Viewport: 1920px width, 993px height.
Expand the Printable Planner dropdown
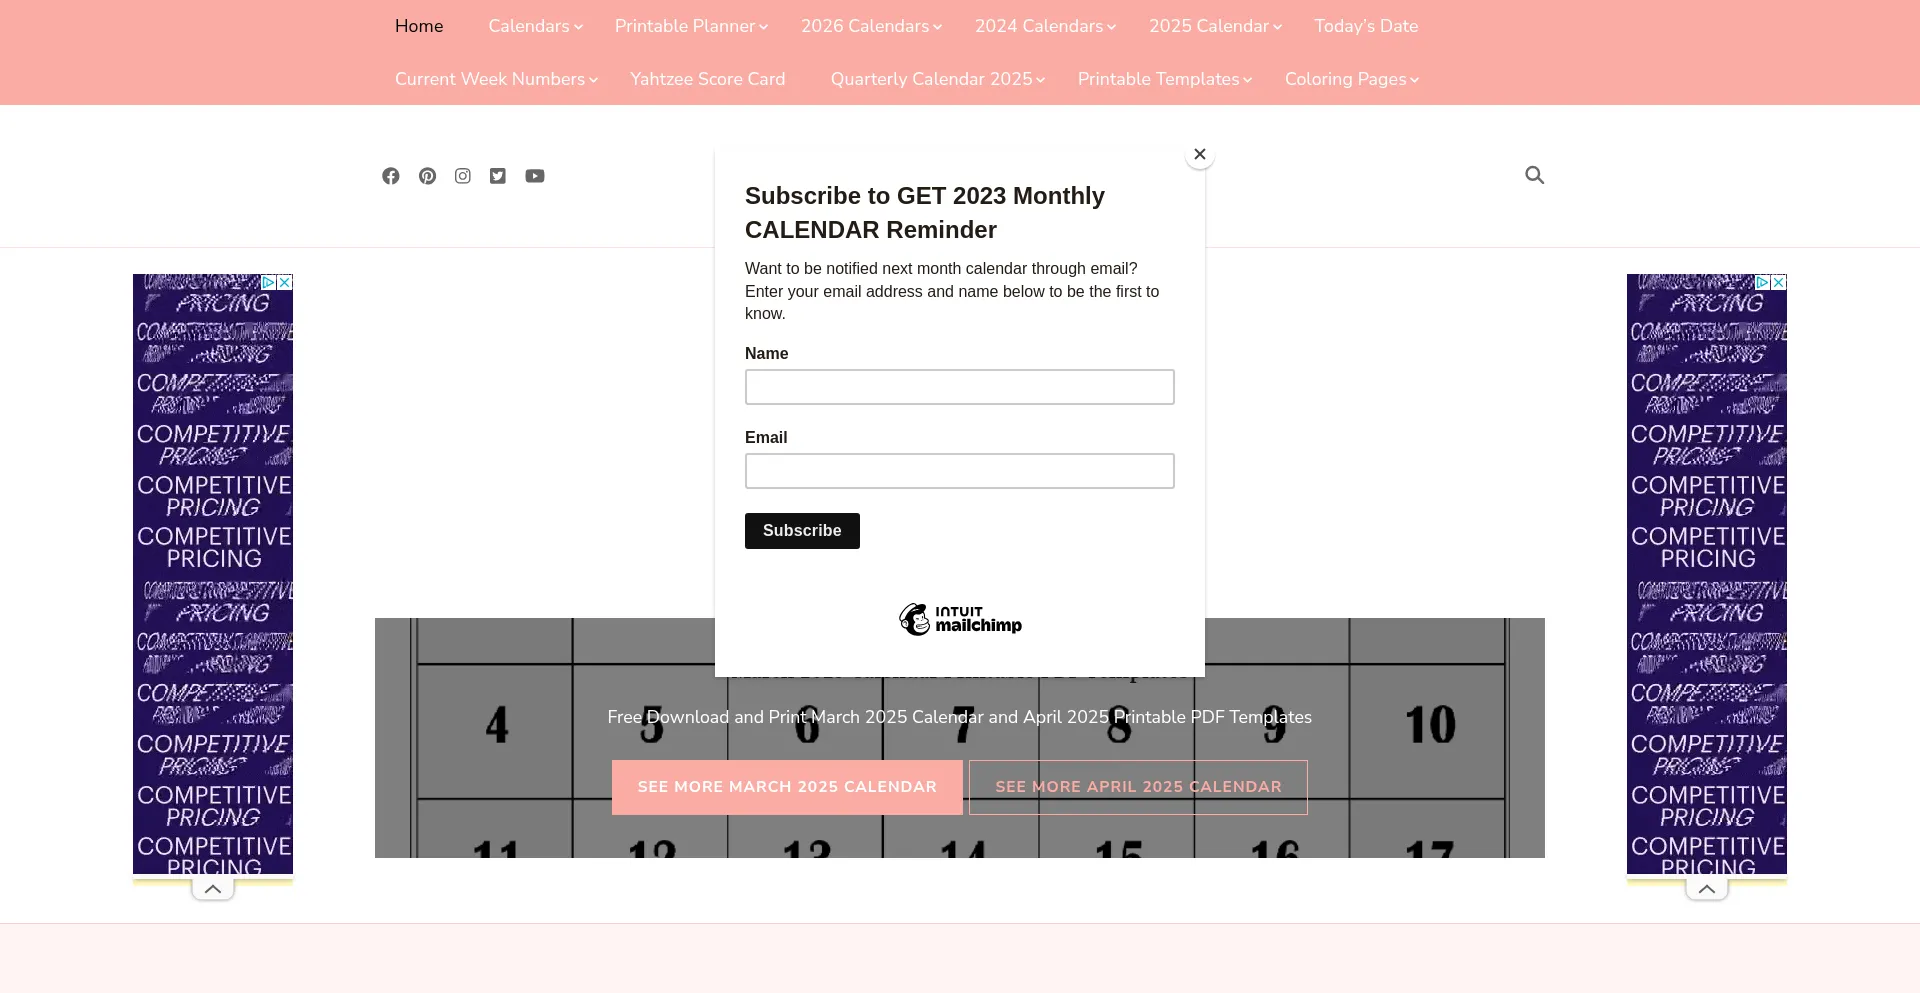click(x=691, y=26)
